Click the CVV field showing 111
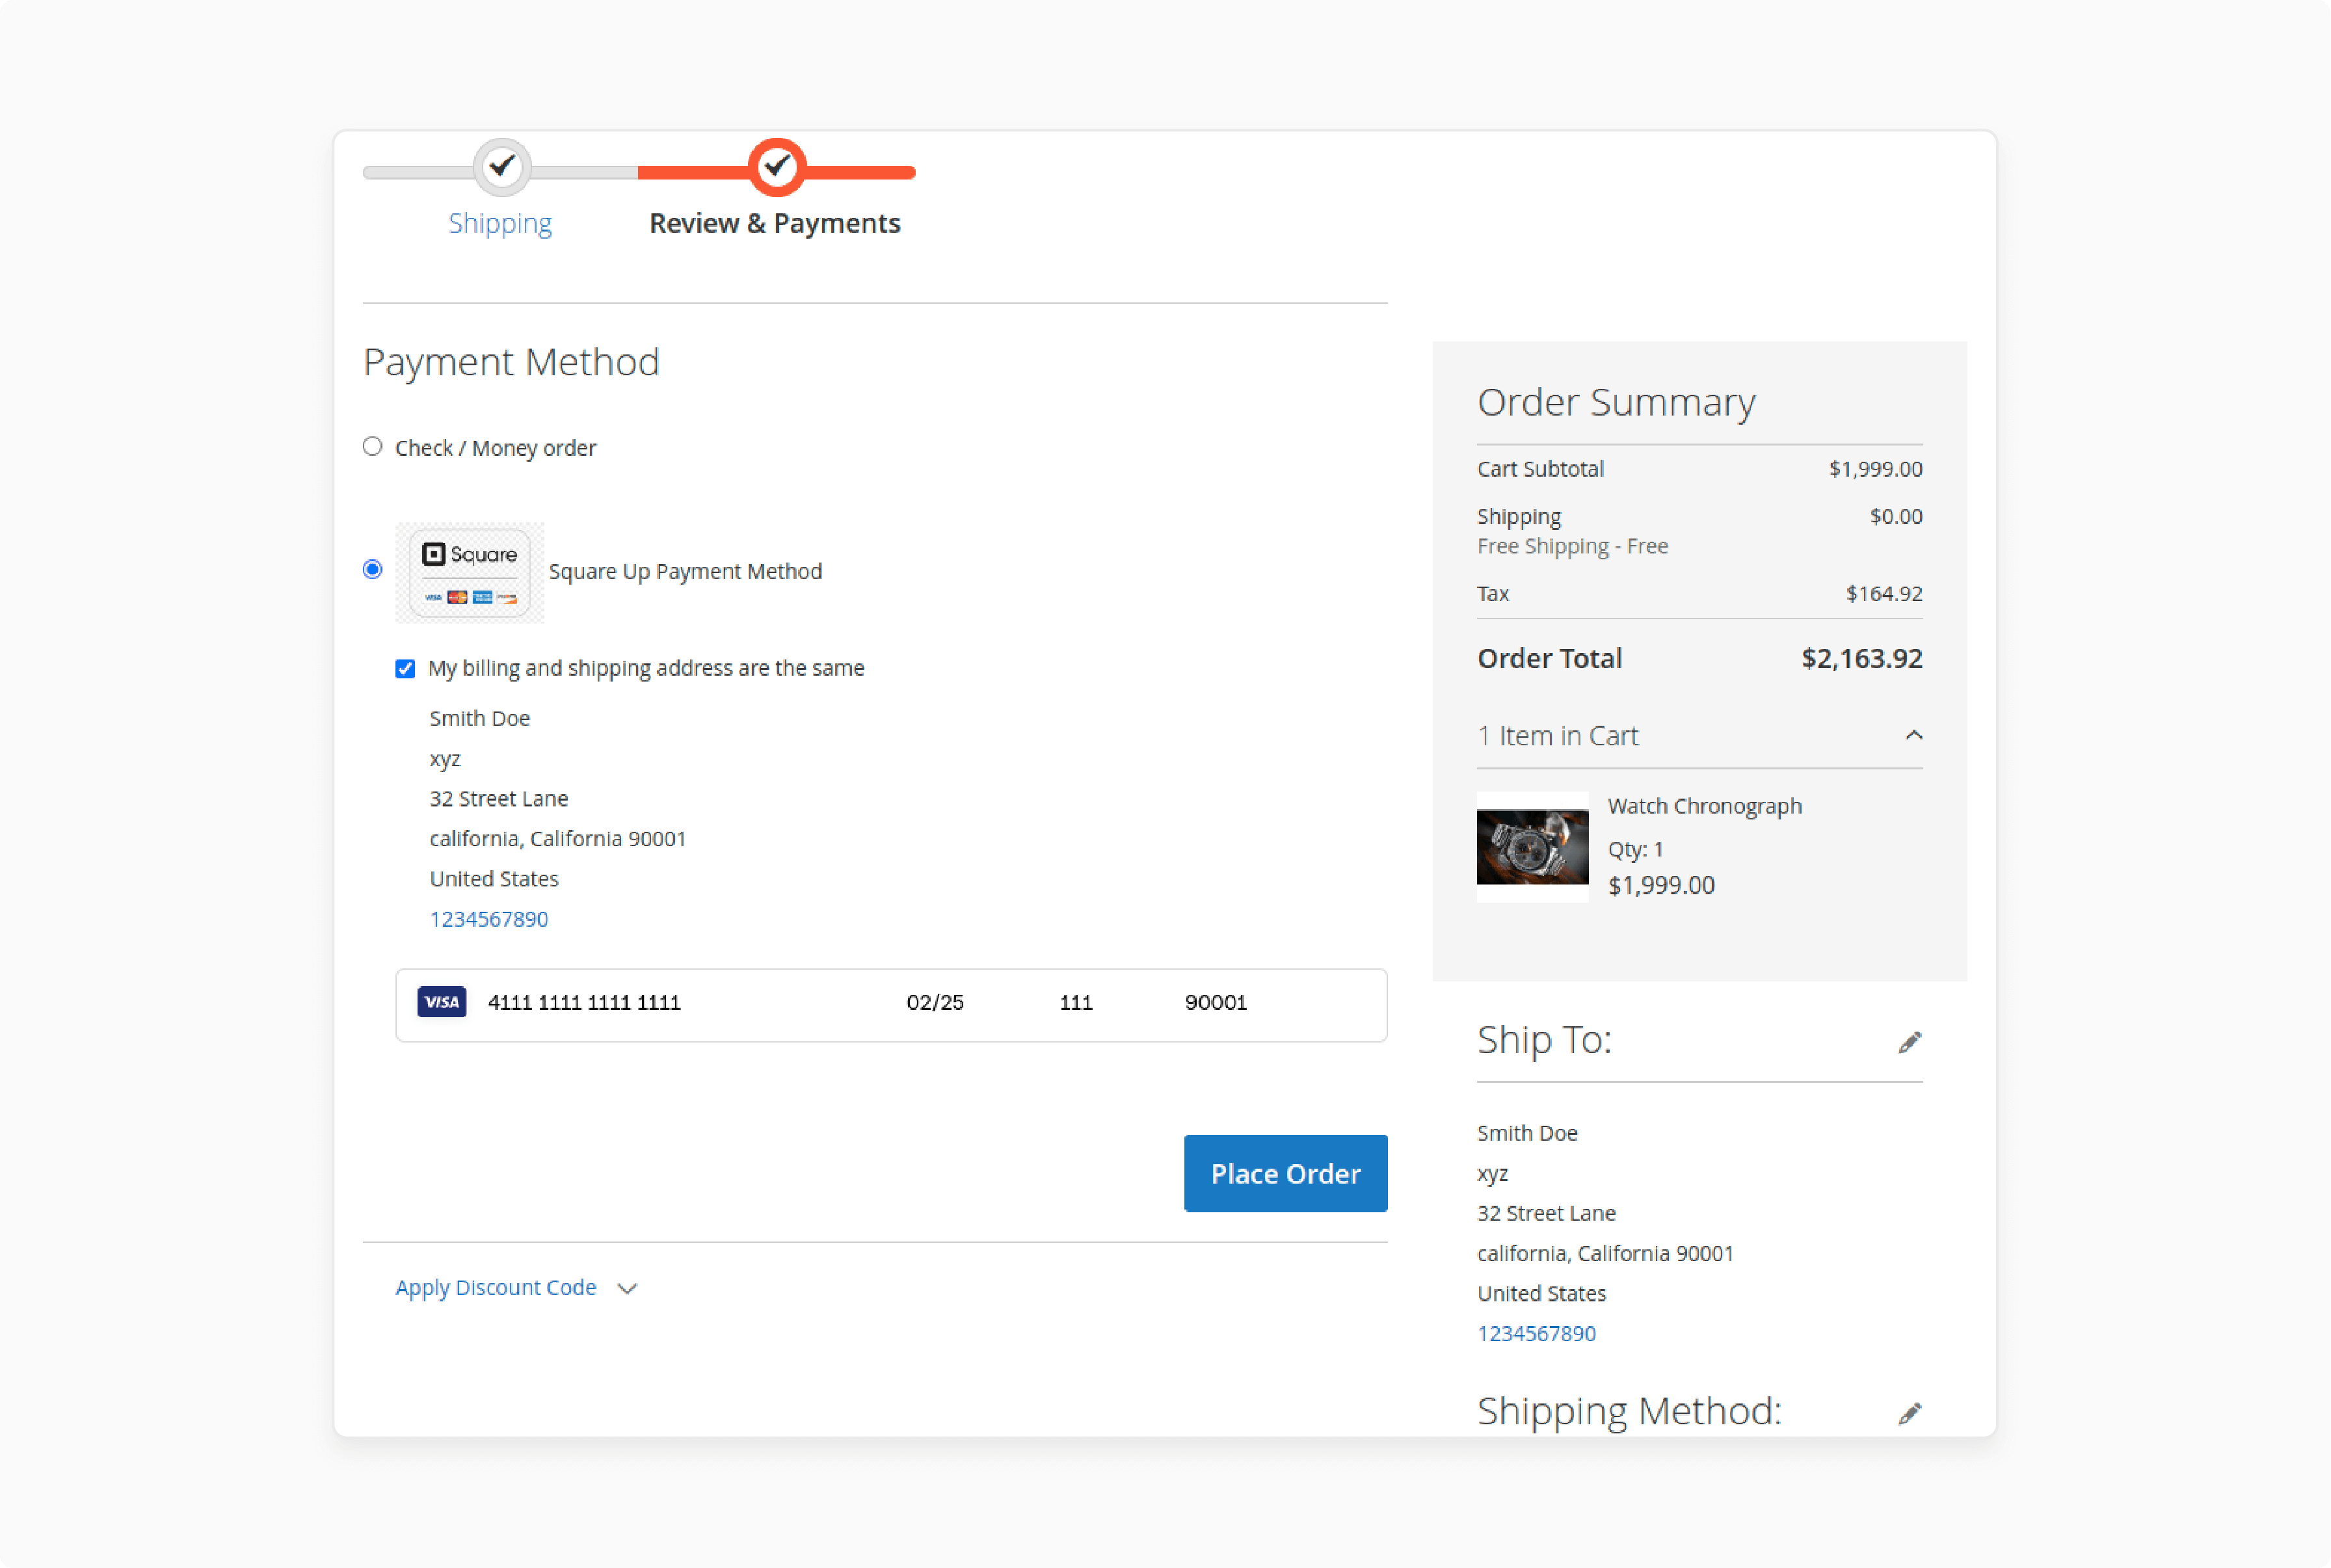The height and width of the screenshot is (1568, 2331). (1076, 1002)
